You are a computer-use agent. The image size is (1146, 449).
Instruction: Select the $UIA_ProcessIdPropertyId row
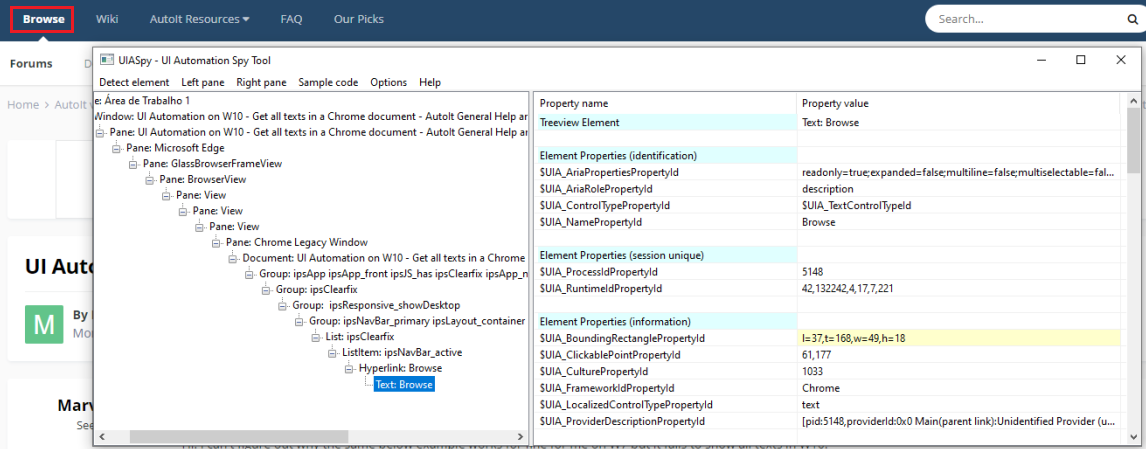click(827, 272)
